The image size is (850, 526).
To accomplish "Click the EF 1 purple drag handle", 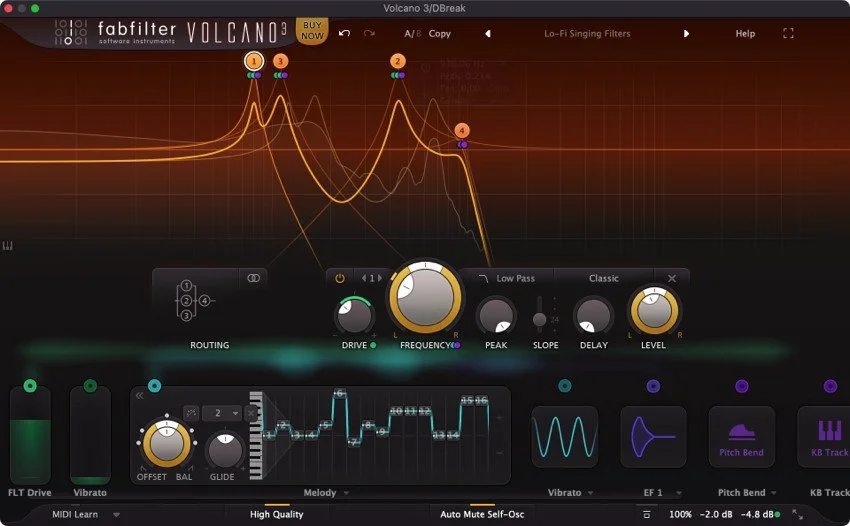I will (x=653, y=386).
